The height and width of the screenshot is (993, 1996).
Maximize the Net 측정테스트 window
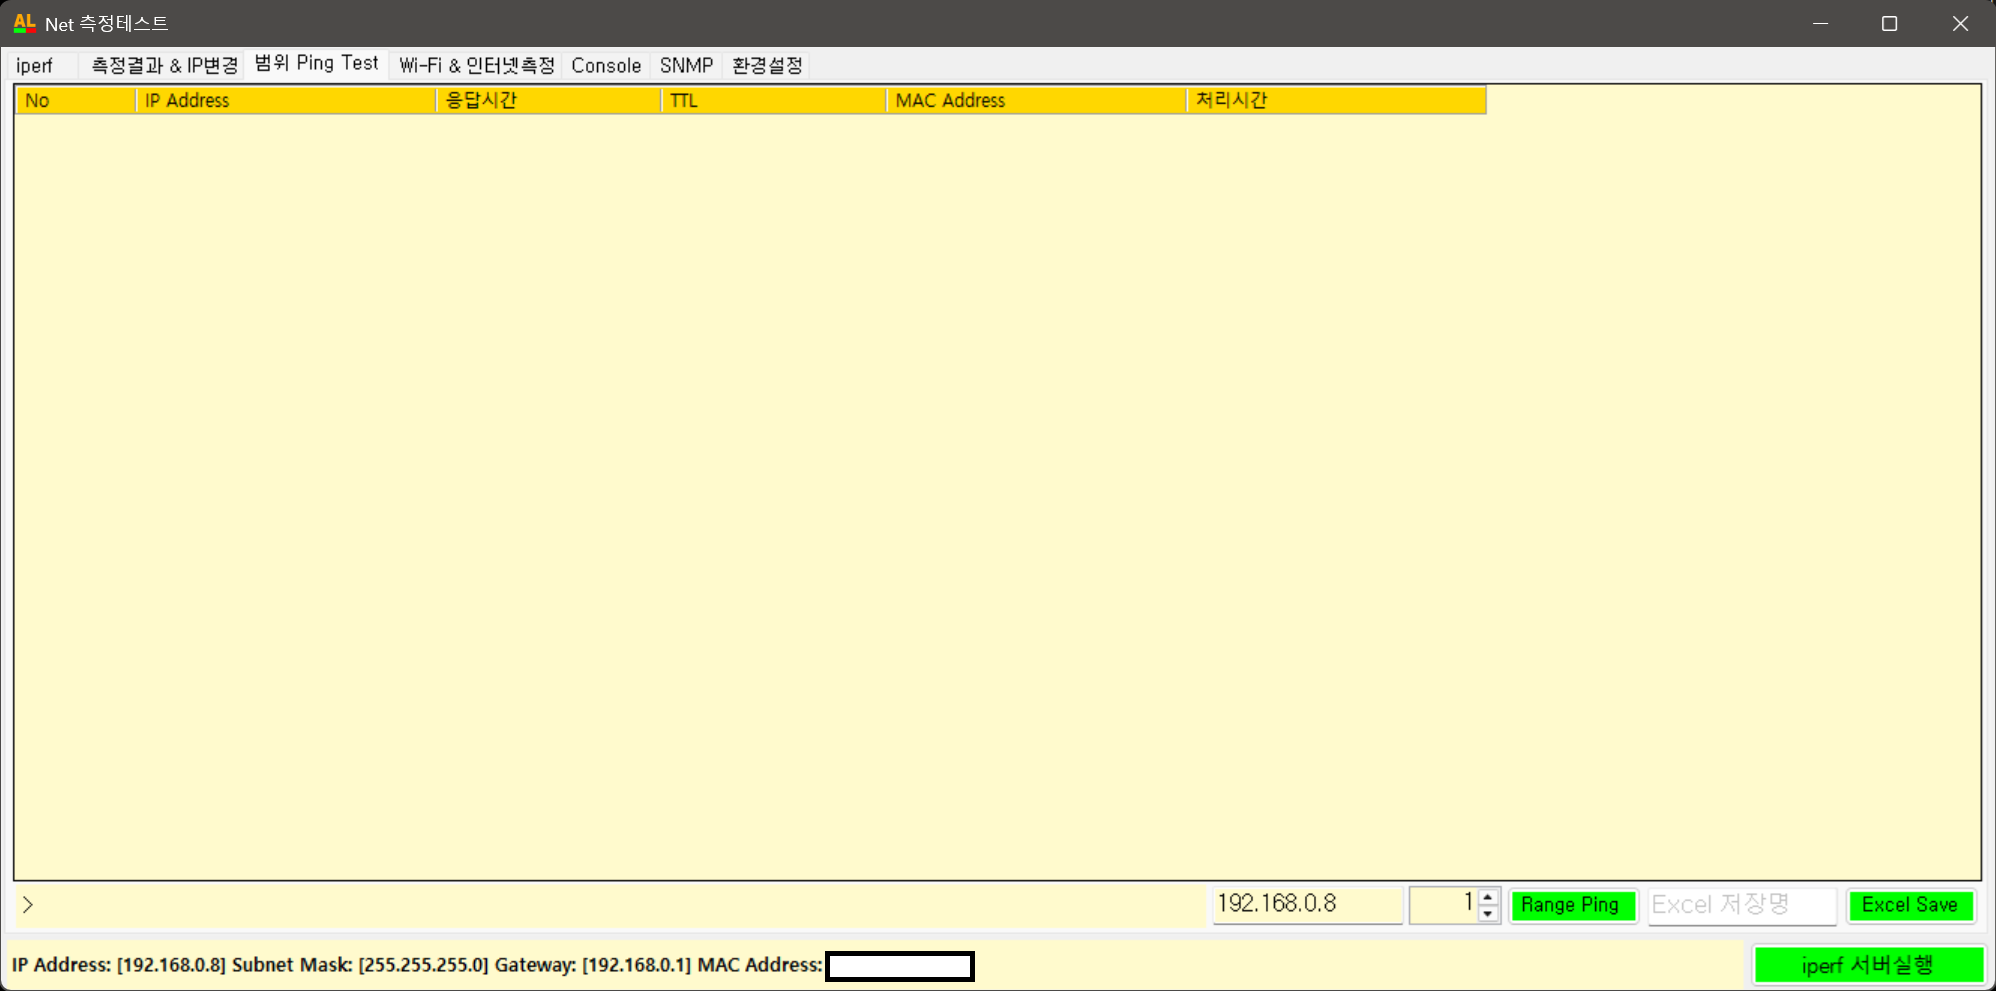click(x=1889, y=23)
